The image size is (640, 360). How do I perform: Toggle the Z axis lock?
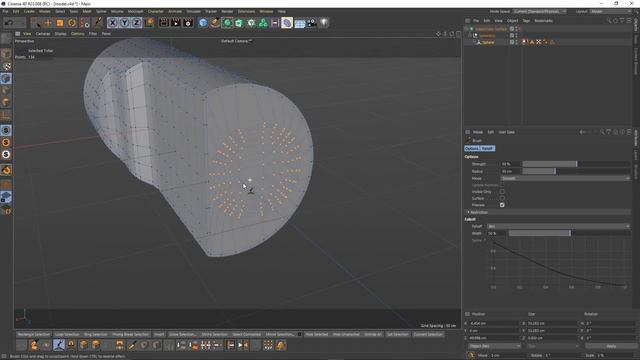136,23
